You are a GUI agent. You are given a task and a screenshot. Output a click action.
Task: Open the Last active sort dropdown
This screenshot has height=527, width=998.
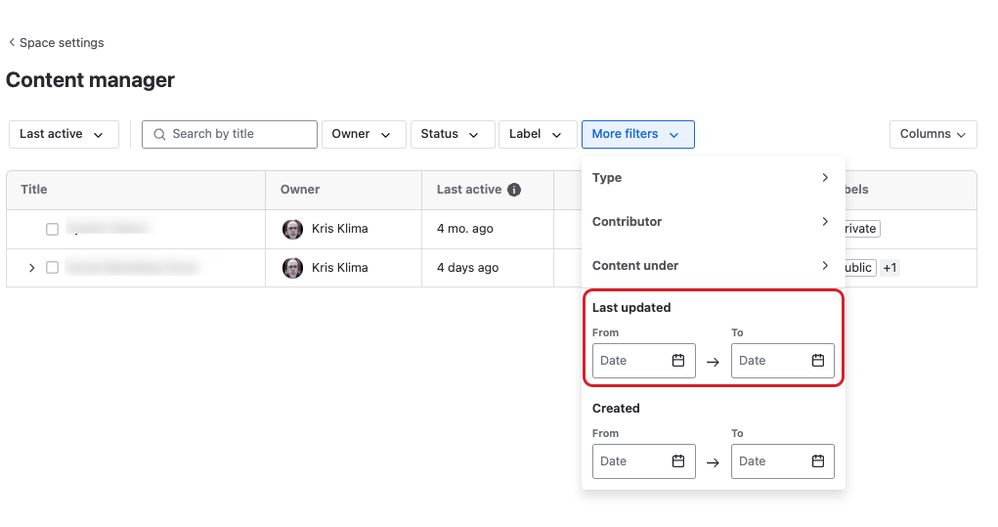point(64,134)
